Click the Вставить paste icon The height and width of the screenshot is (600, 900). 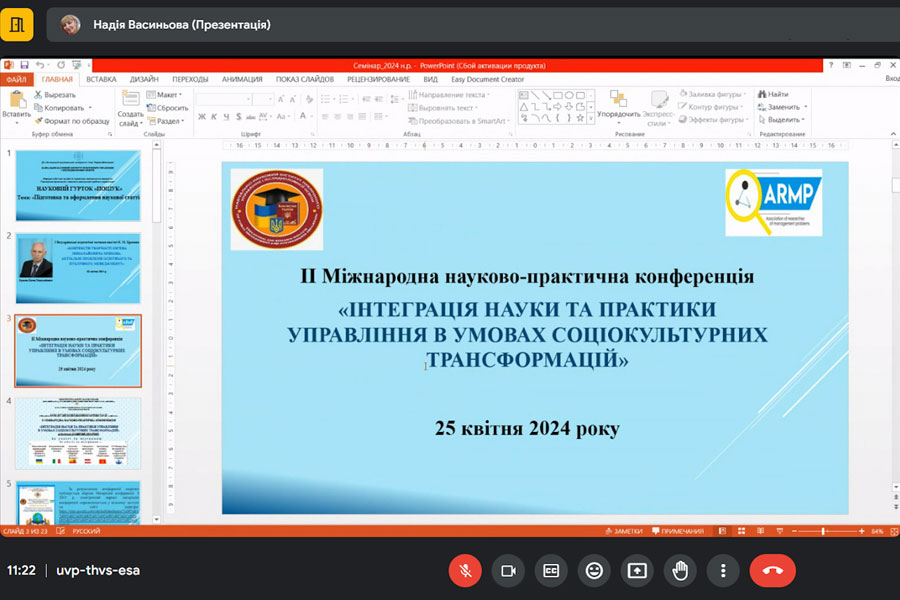pos(17,99)
